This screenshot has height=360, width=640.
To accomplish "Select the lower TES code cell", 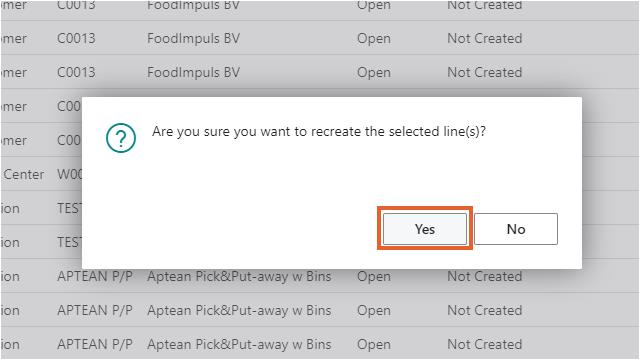I will [x=69, y=242].
